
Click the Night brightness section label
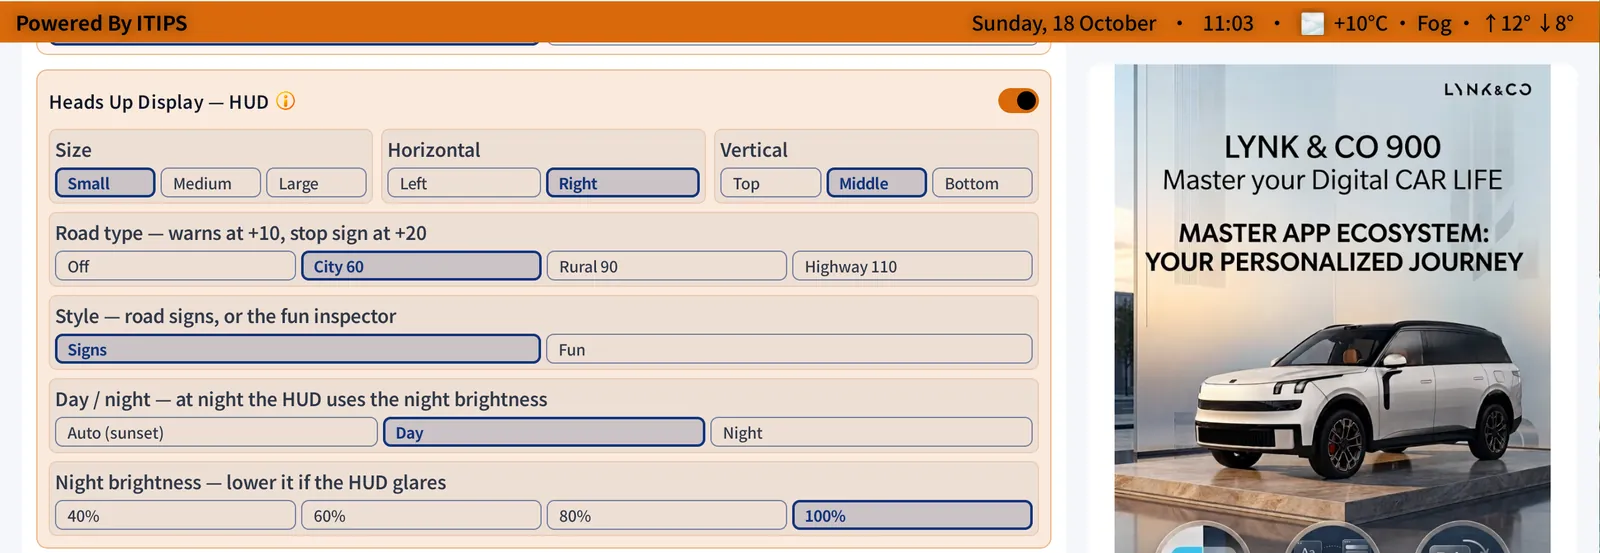coord(250,482)
